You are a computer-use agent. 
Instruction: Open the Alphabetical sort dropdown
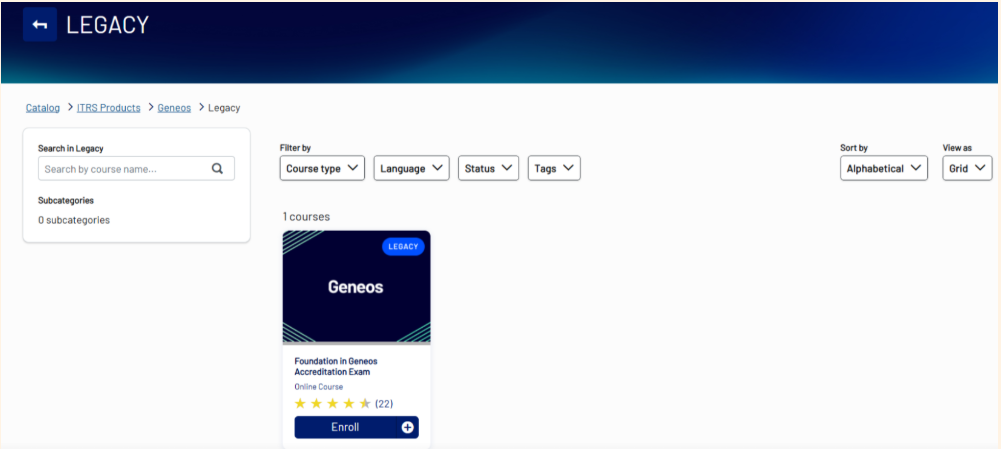tap(884, 168)
